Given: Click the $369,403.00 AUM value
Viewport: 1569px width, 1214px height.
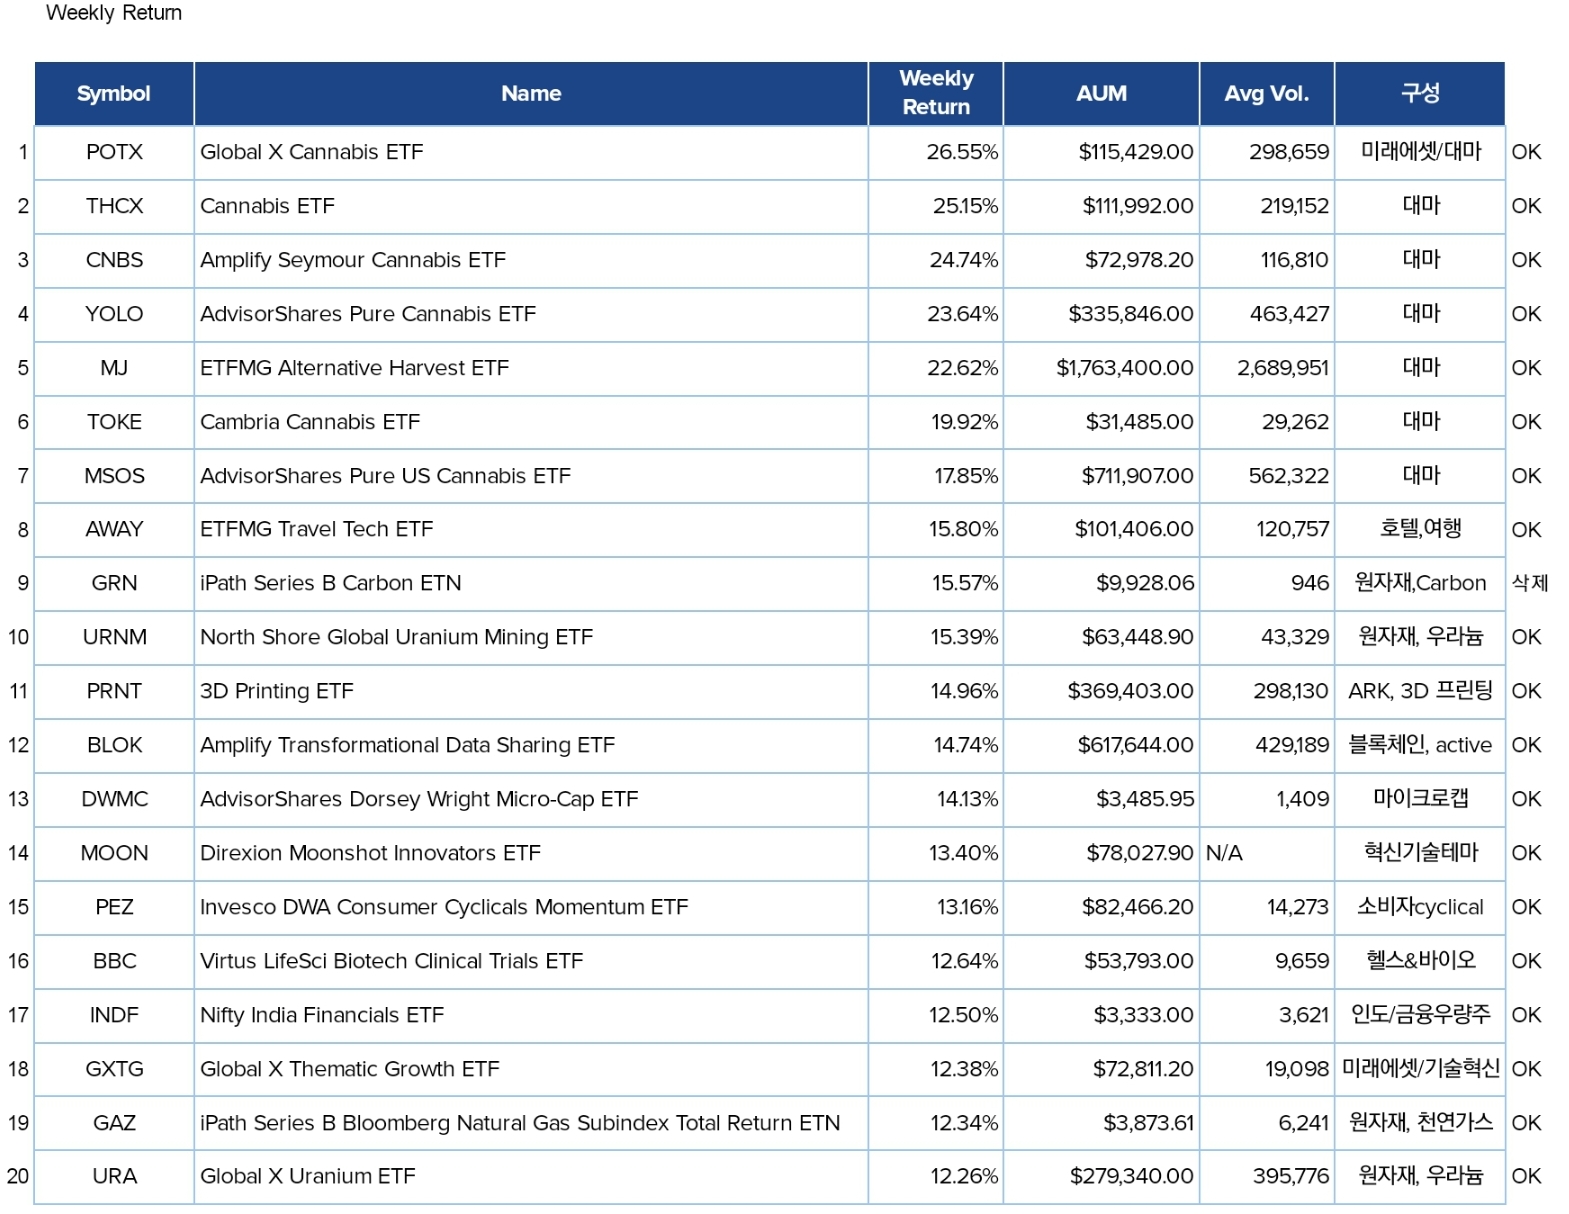Looking at the screenshot, I should (1130, 691).
